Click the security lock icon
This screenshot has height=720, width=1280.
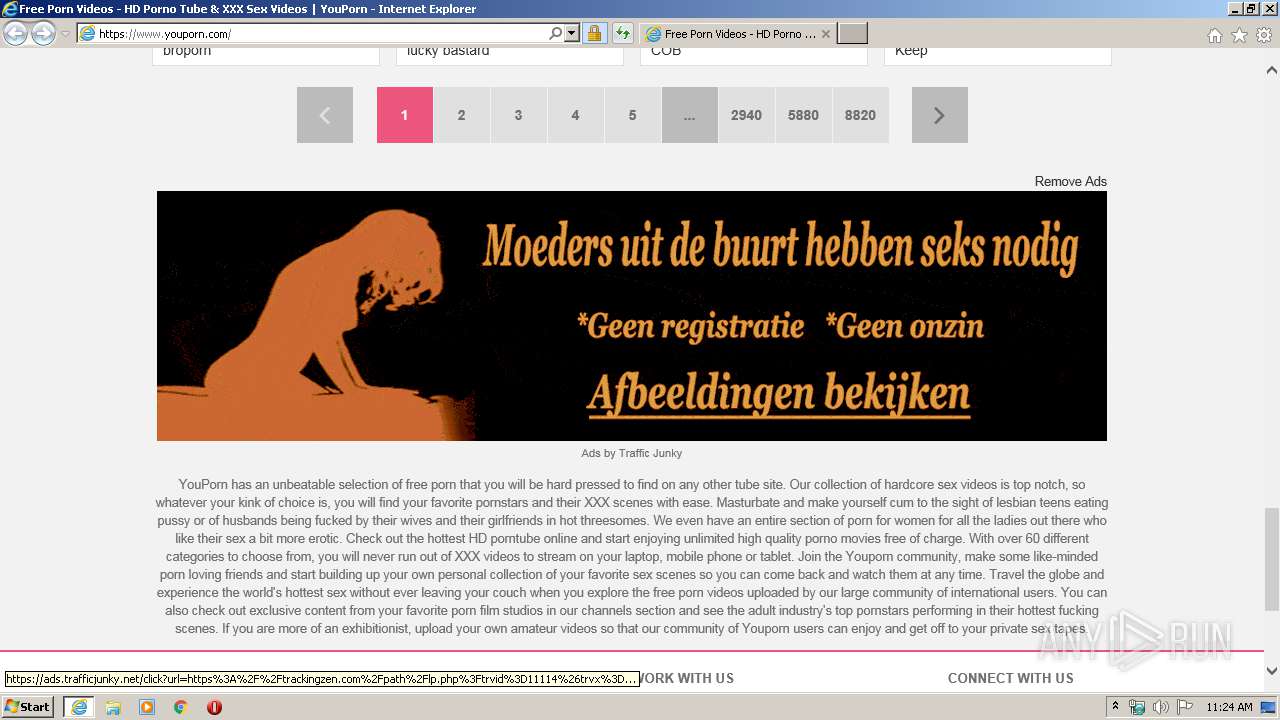pos(594,34)
